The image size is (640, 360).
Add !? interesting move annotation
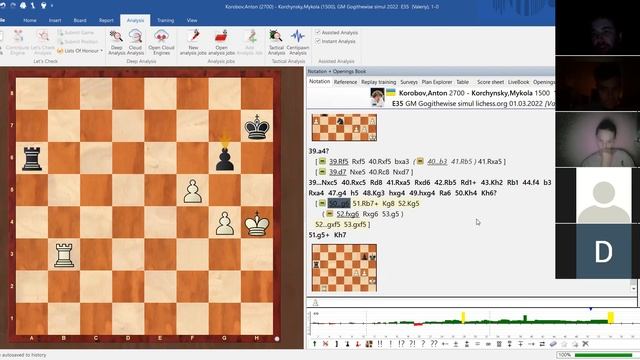401,344
